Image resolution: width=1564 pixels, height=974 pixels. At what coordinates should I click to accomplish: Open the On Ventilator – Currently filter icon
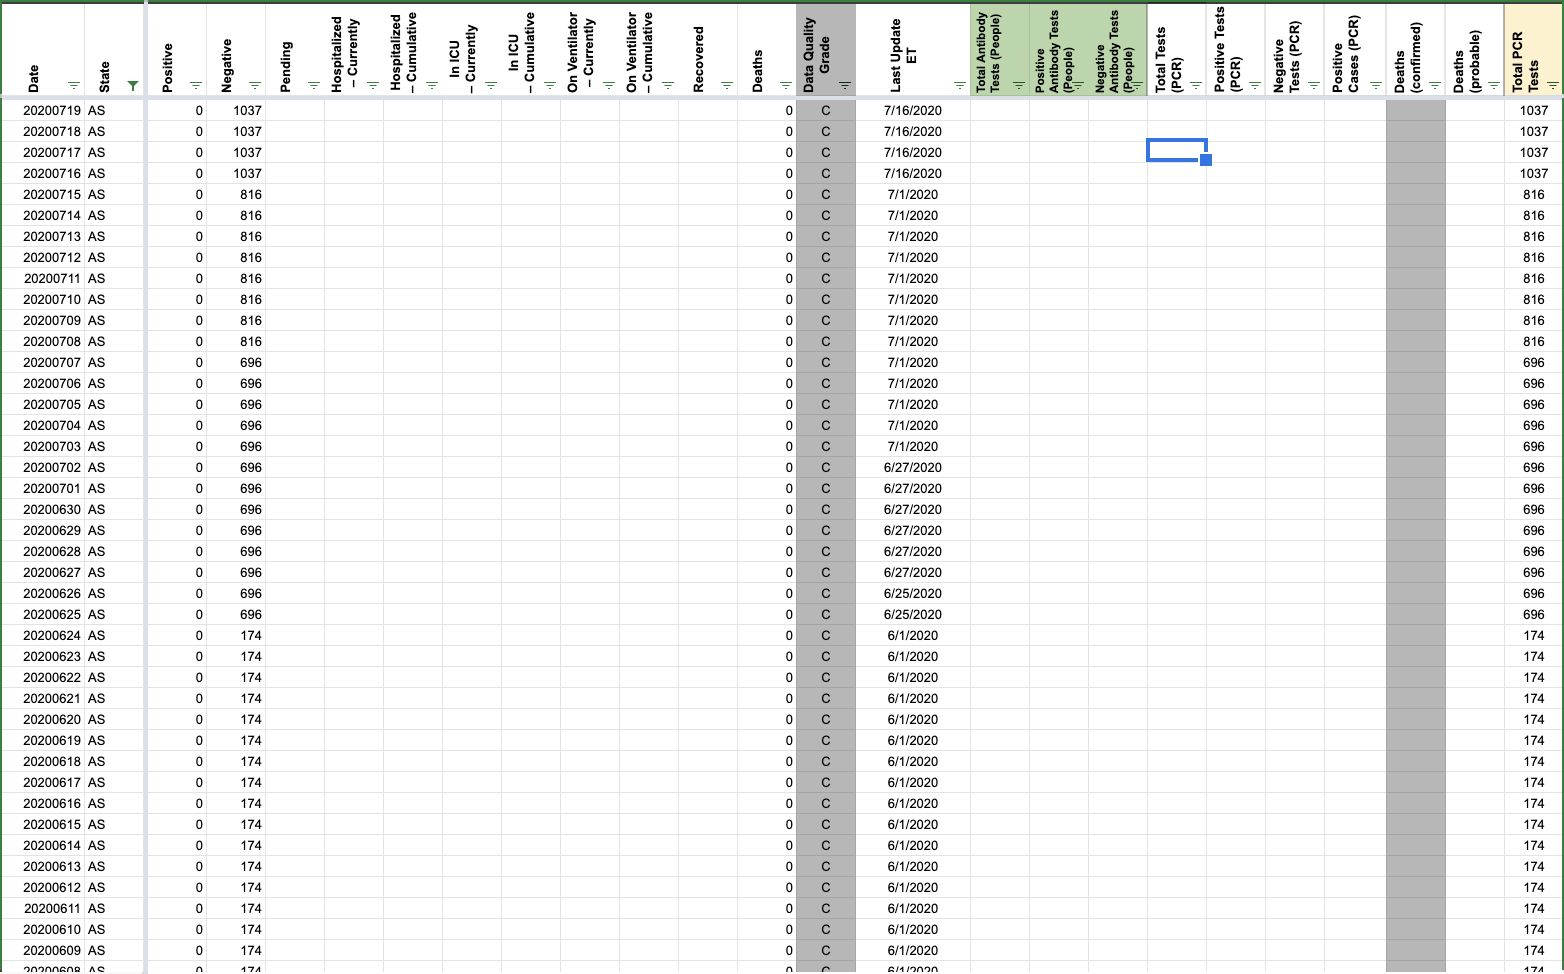pyautogui.click(x=608, y=86)
